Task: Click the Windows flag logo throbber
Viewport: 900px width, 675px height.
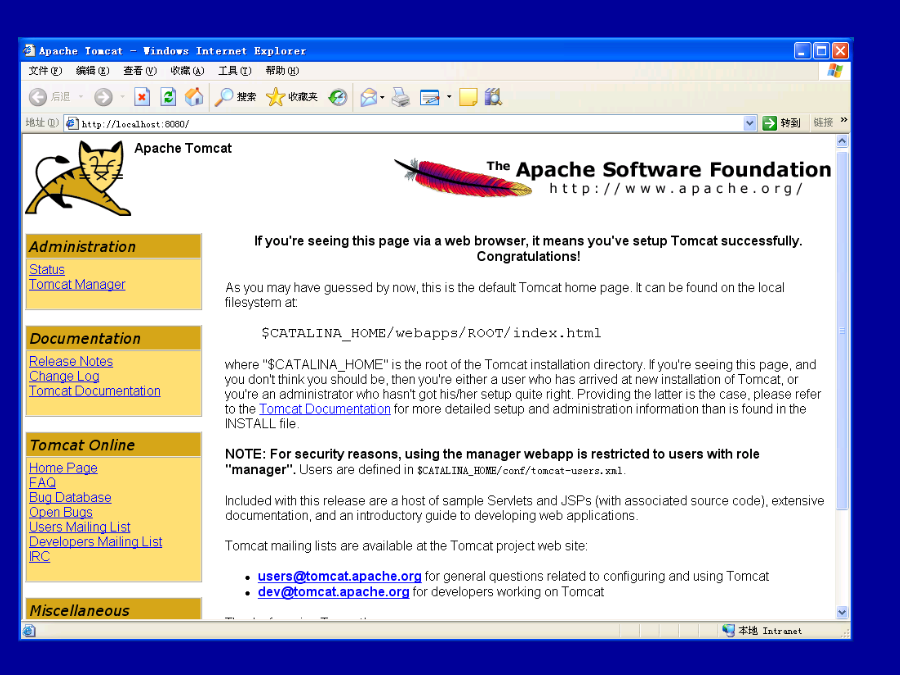Action: pos(835,71)
